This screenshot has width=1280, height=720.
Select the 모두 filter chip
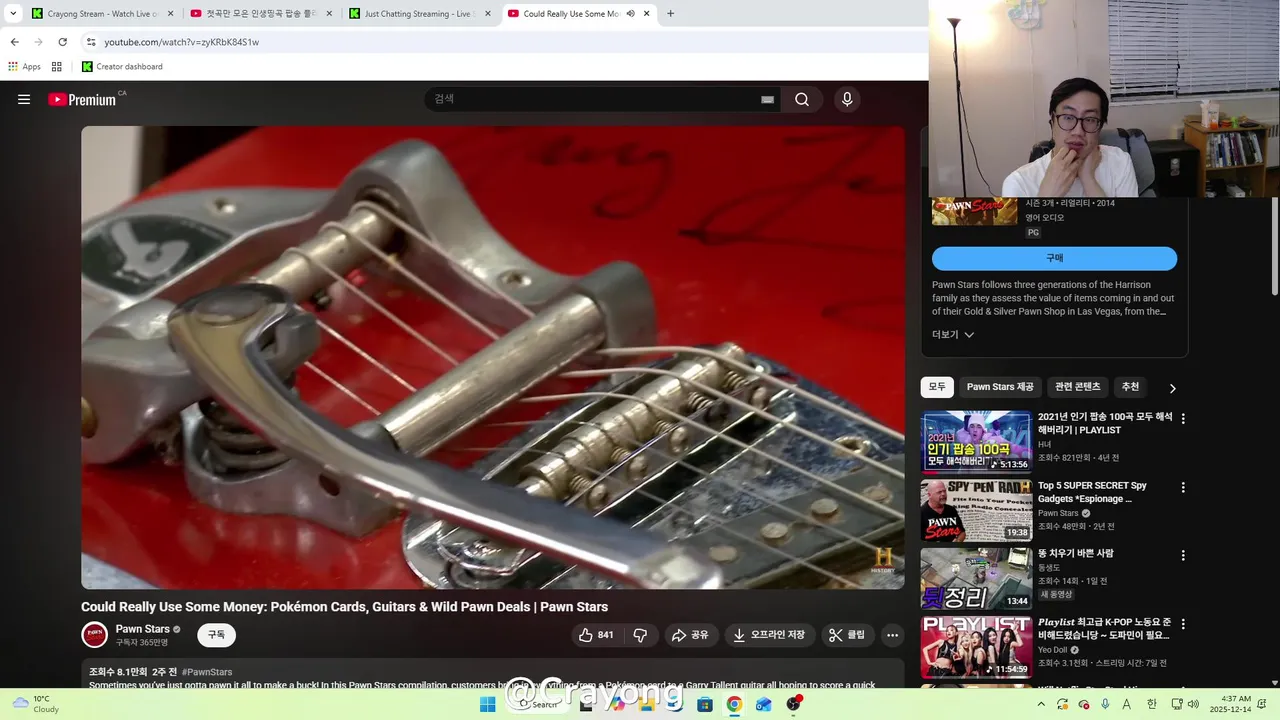[x=937, y=387]
